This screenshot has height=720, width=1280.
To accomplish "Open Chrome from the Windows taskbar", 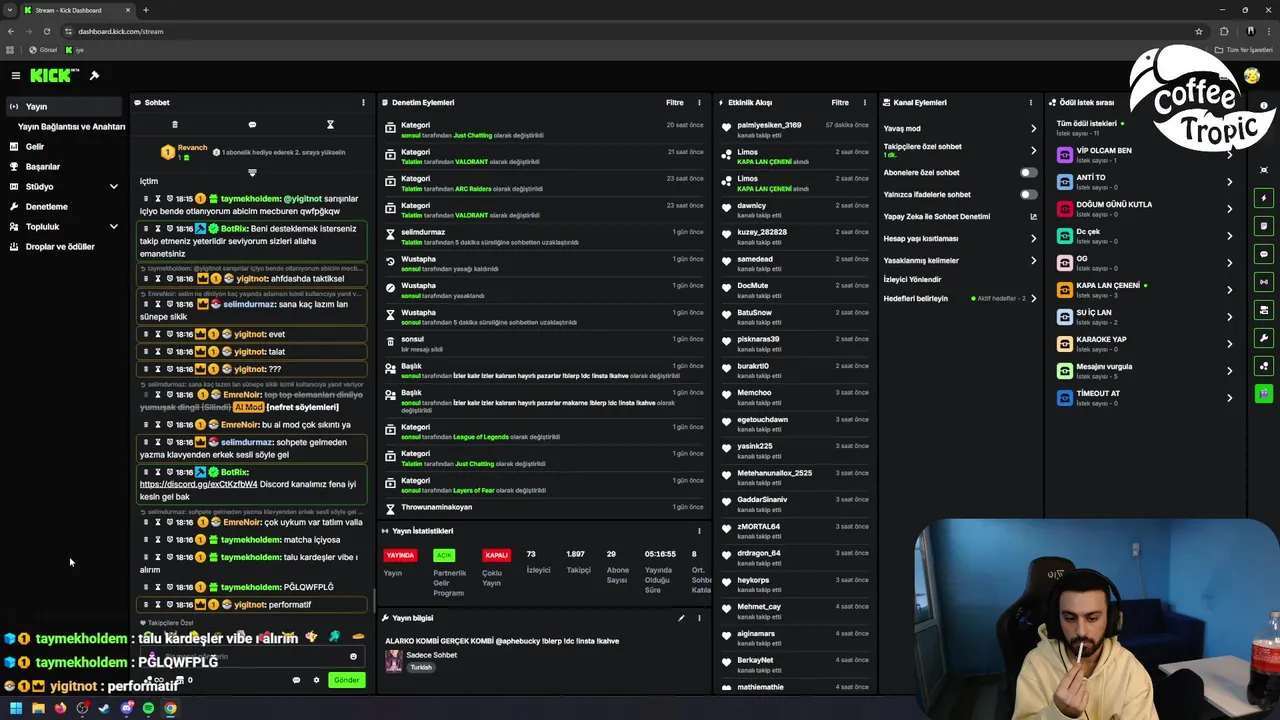I will pyautogui.click(x=170, y=708).
